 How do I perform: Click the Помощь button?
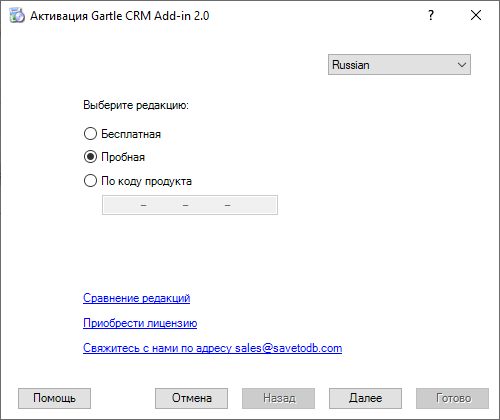pyautogui.click(x=54, y=398)
